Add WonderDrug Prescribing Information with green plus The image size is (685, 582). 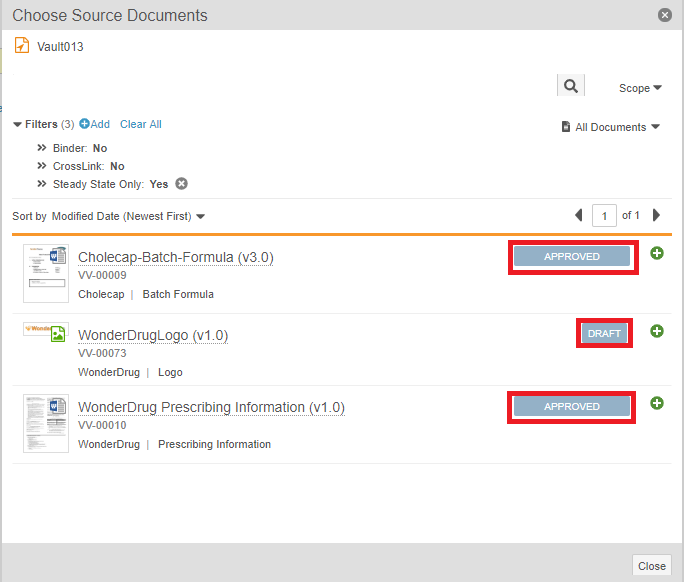pyautogui.click(x=657, y=403)
